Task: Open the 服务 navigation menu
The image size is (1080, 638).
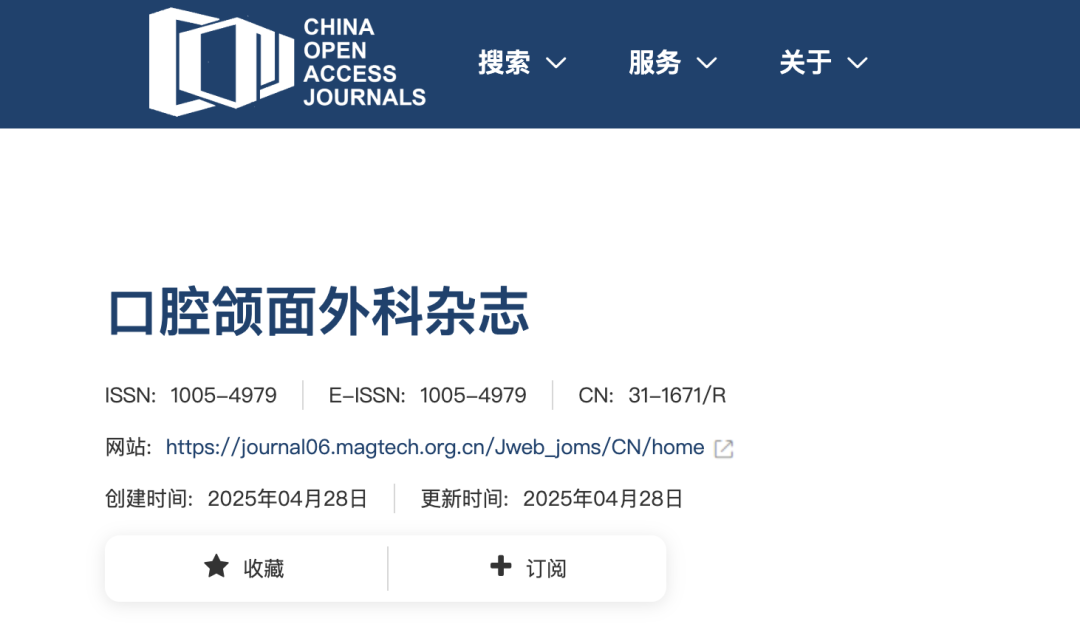Action: (x=655, y=63)
